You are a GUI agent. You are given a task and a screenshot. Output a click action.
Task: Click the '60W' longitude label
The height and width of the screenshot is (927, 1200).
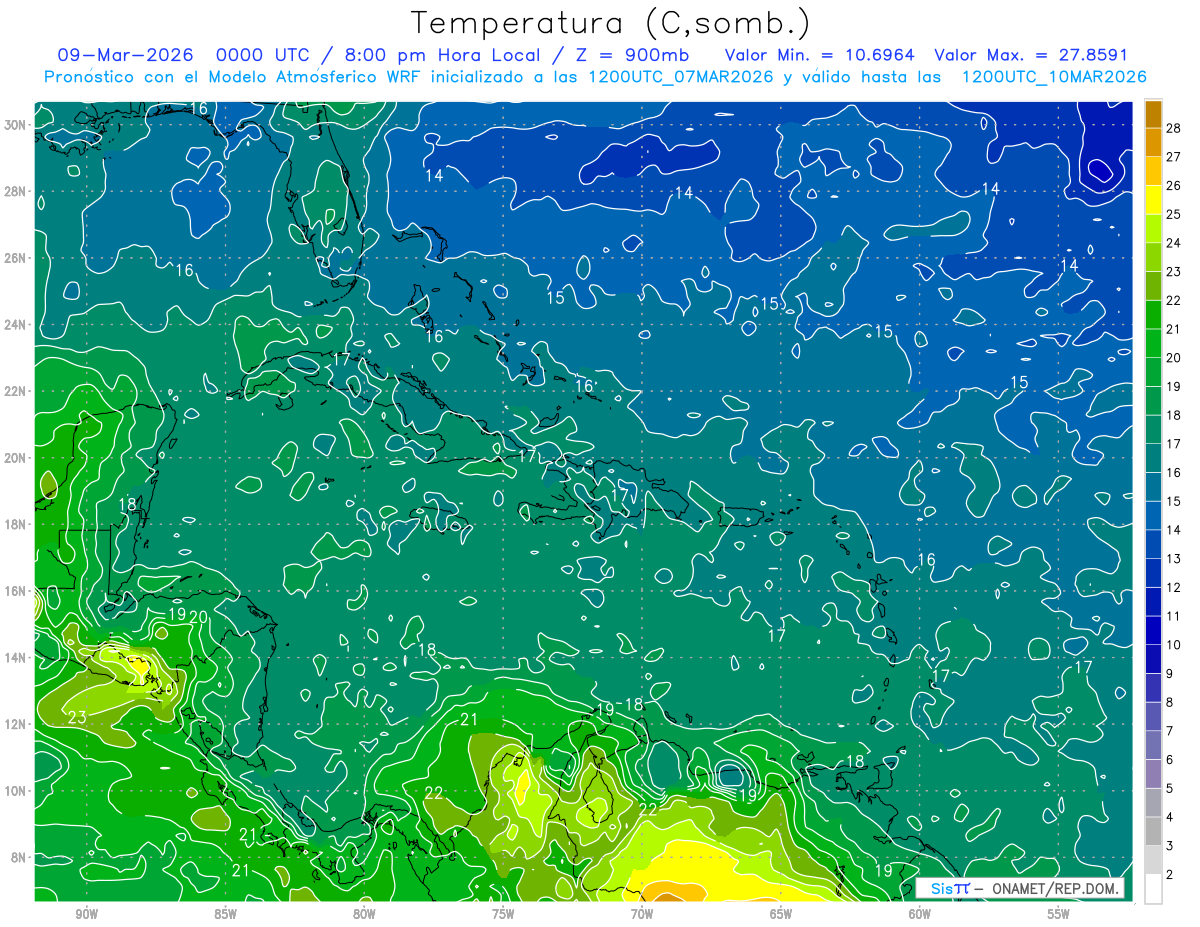point(920,914)
